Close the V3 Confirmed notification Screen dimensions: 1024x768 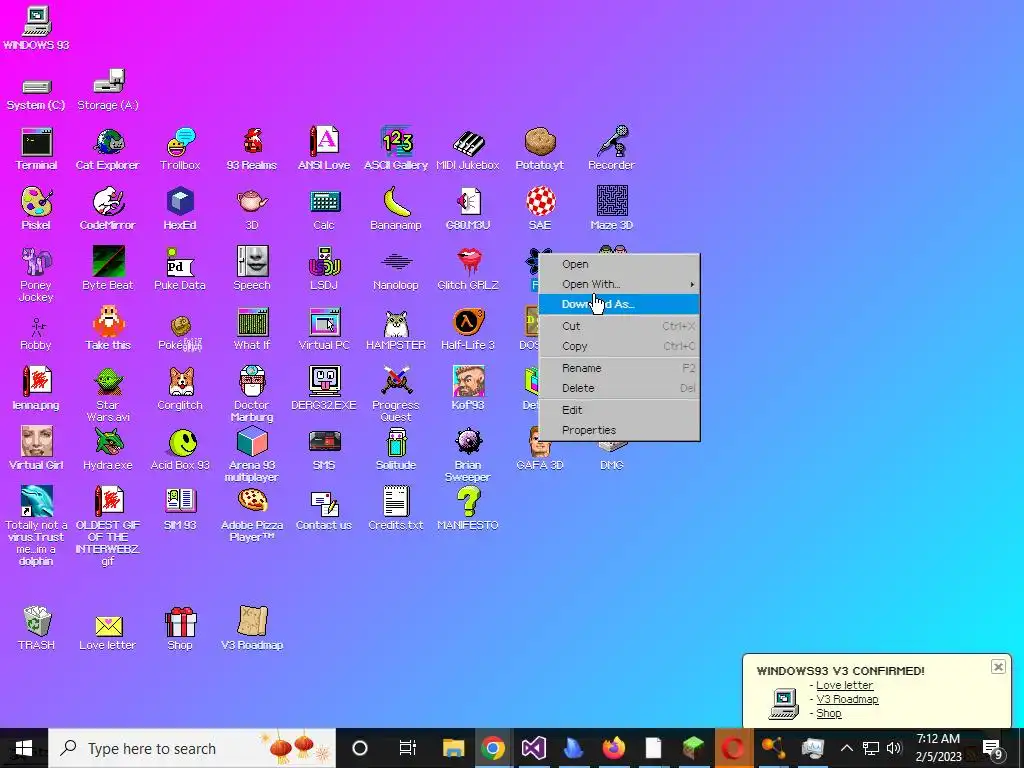(998, 667)
